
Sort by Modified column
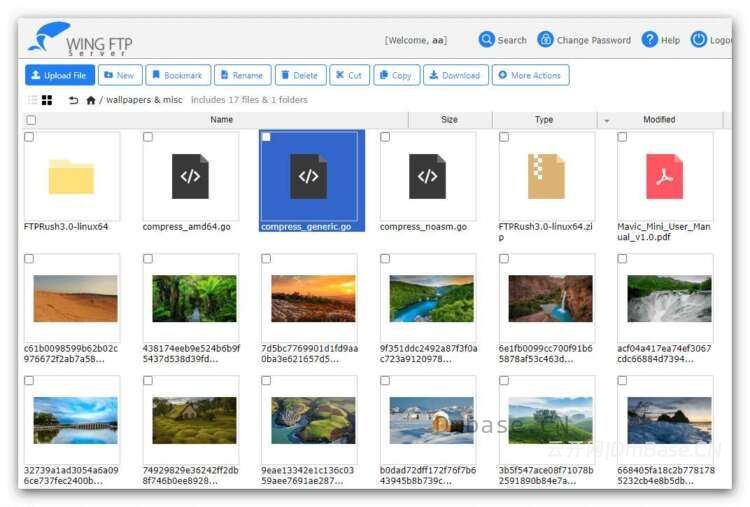659,120
